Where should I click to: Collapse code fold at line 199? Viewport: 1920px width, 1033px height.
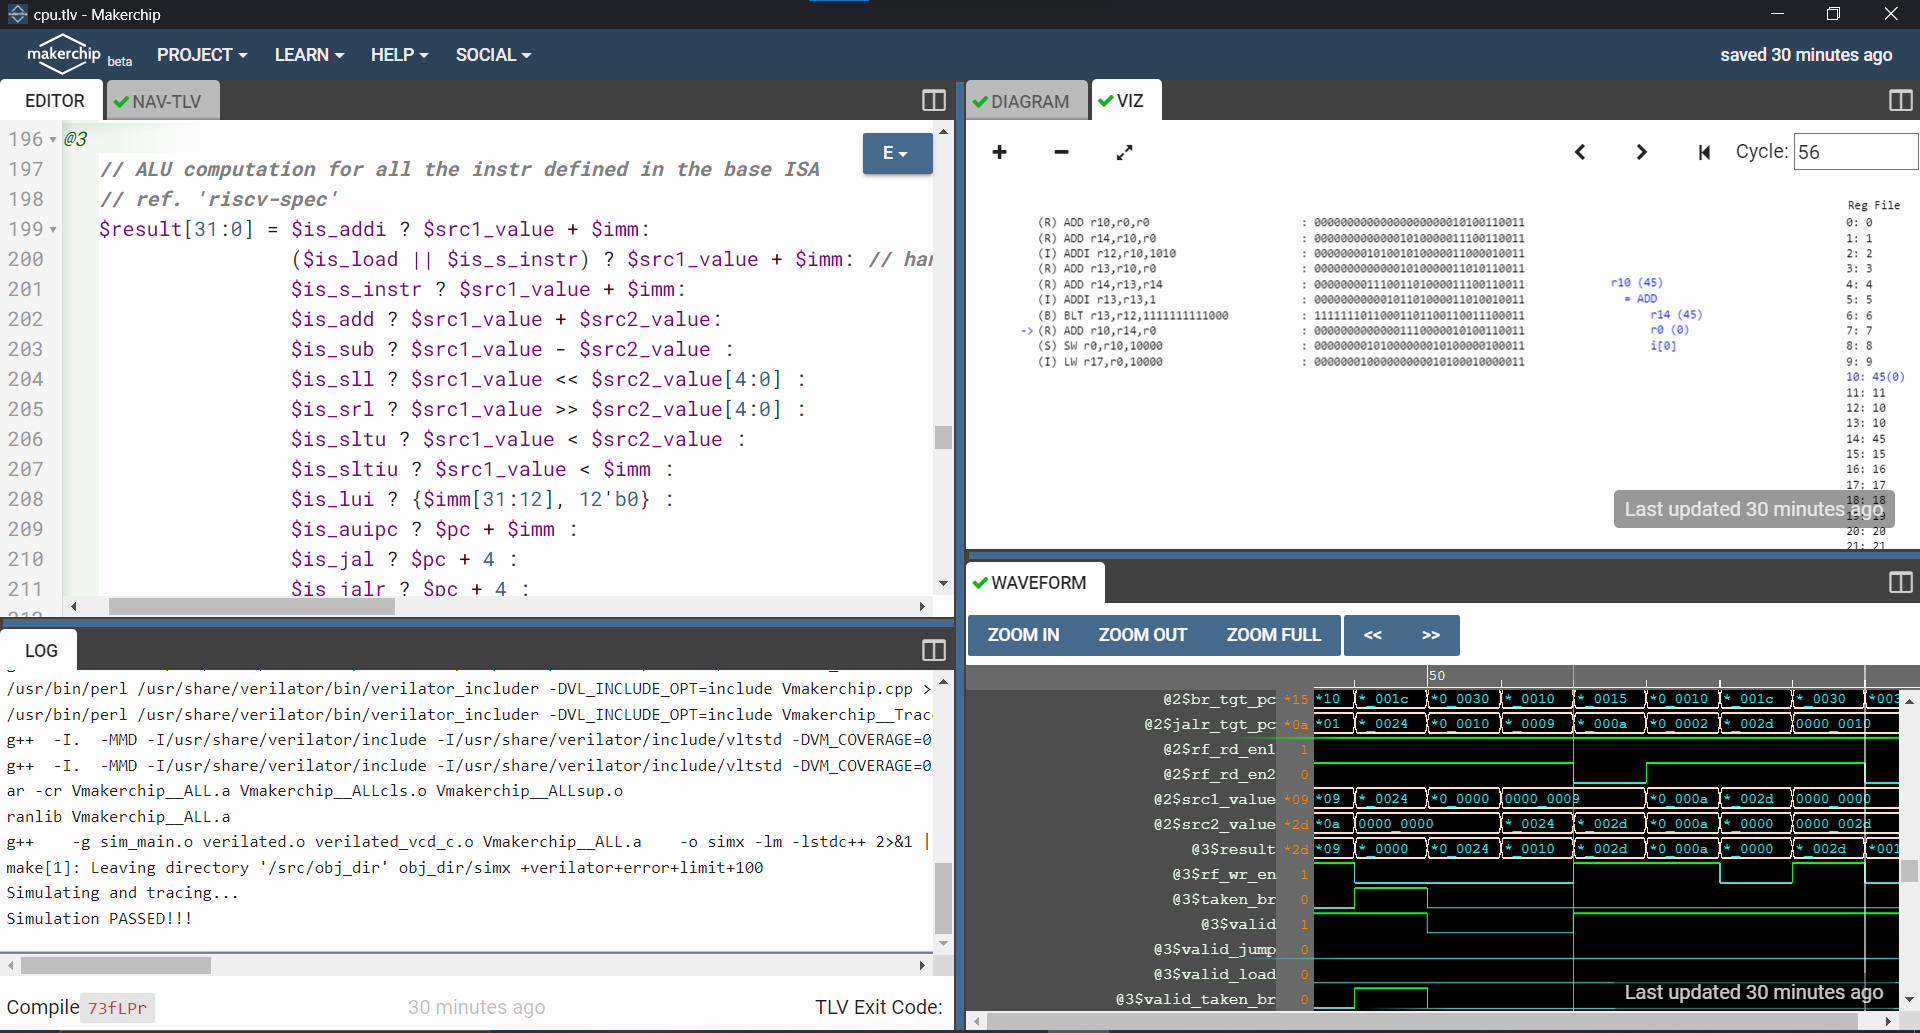click(x=53, y=230)
